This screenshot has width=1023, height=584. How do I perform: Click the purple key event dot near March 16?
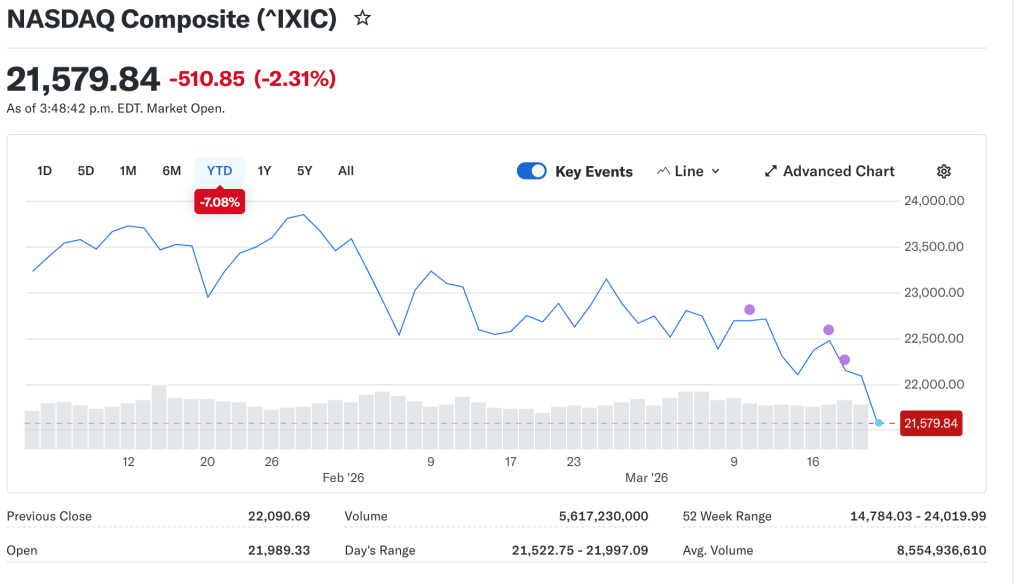pyautogui.click(x=828, y=330)
